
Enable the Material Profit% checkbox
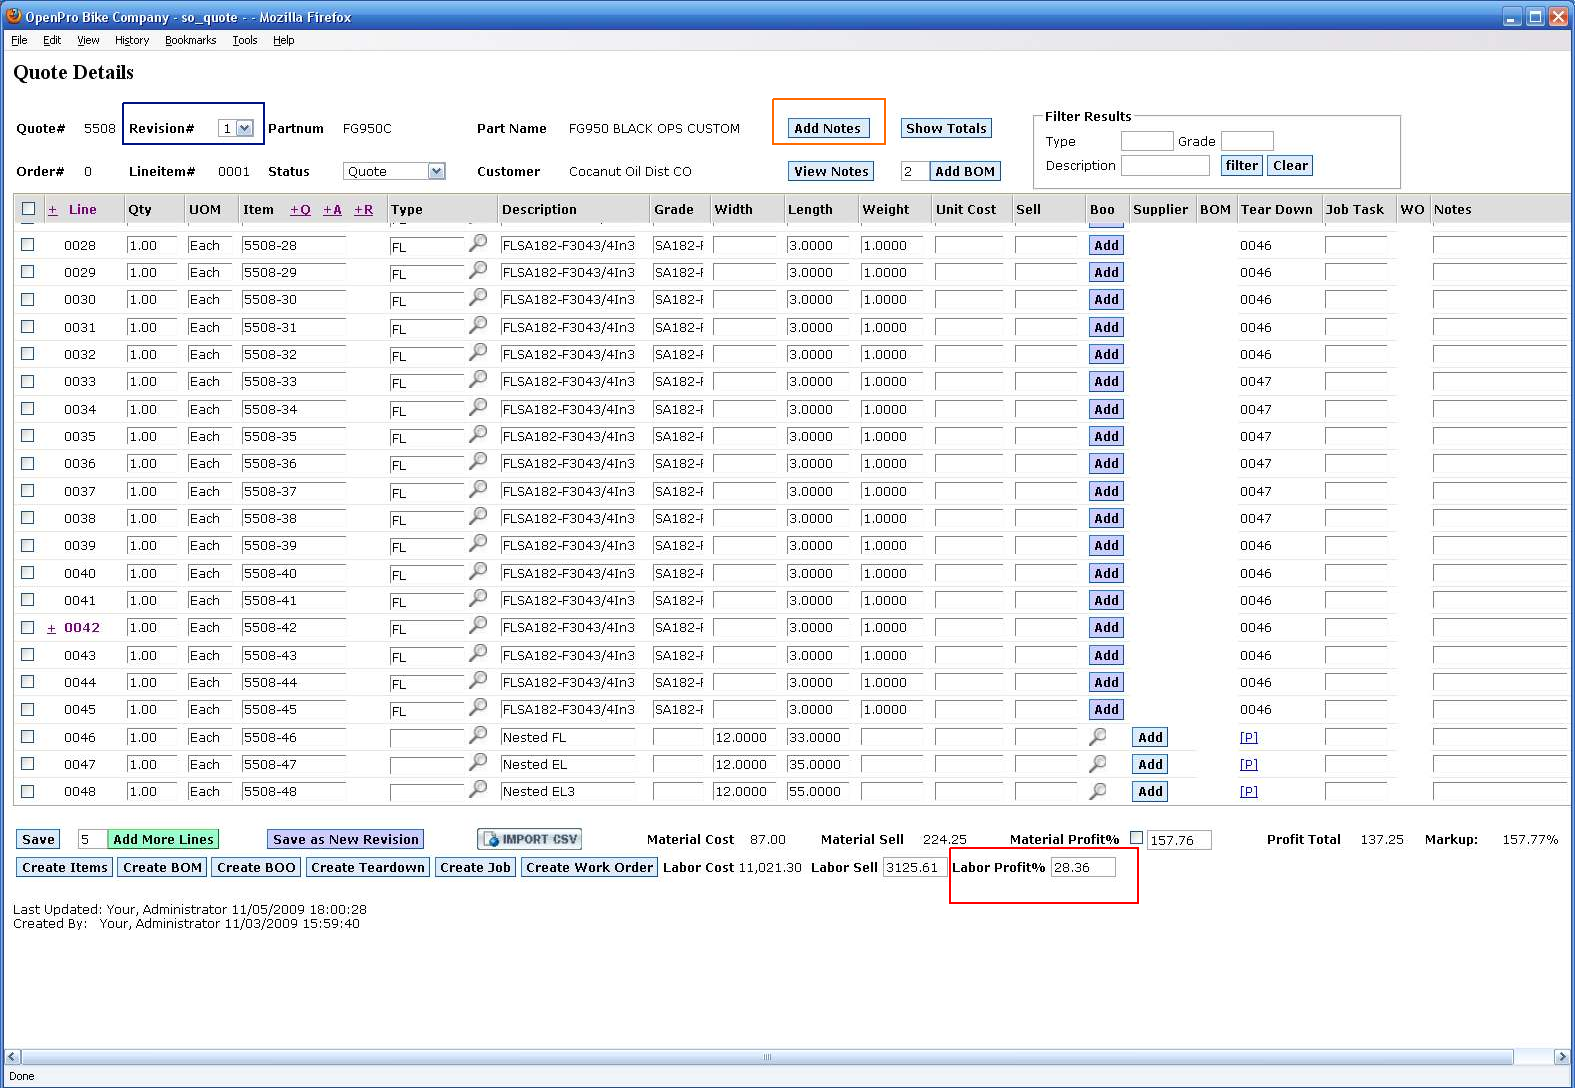point(1136,838)
